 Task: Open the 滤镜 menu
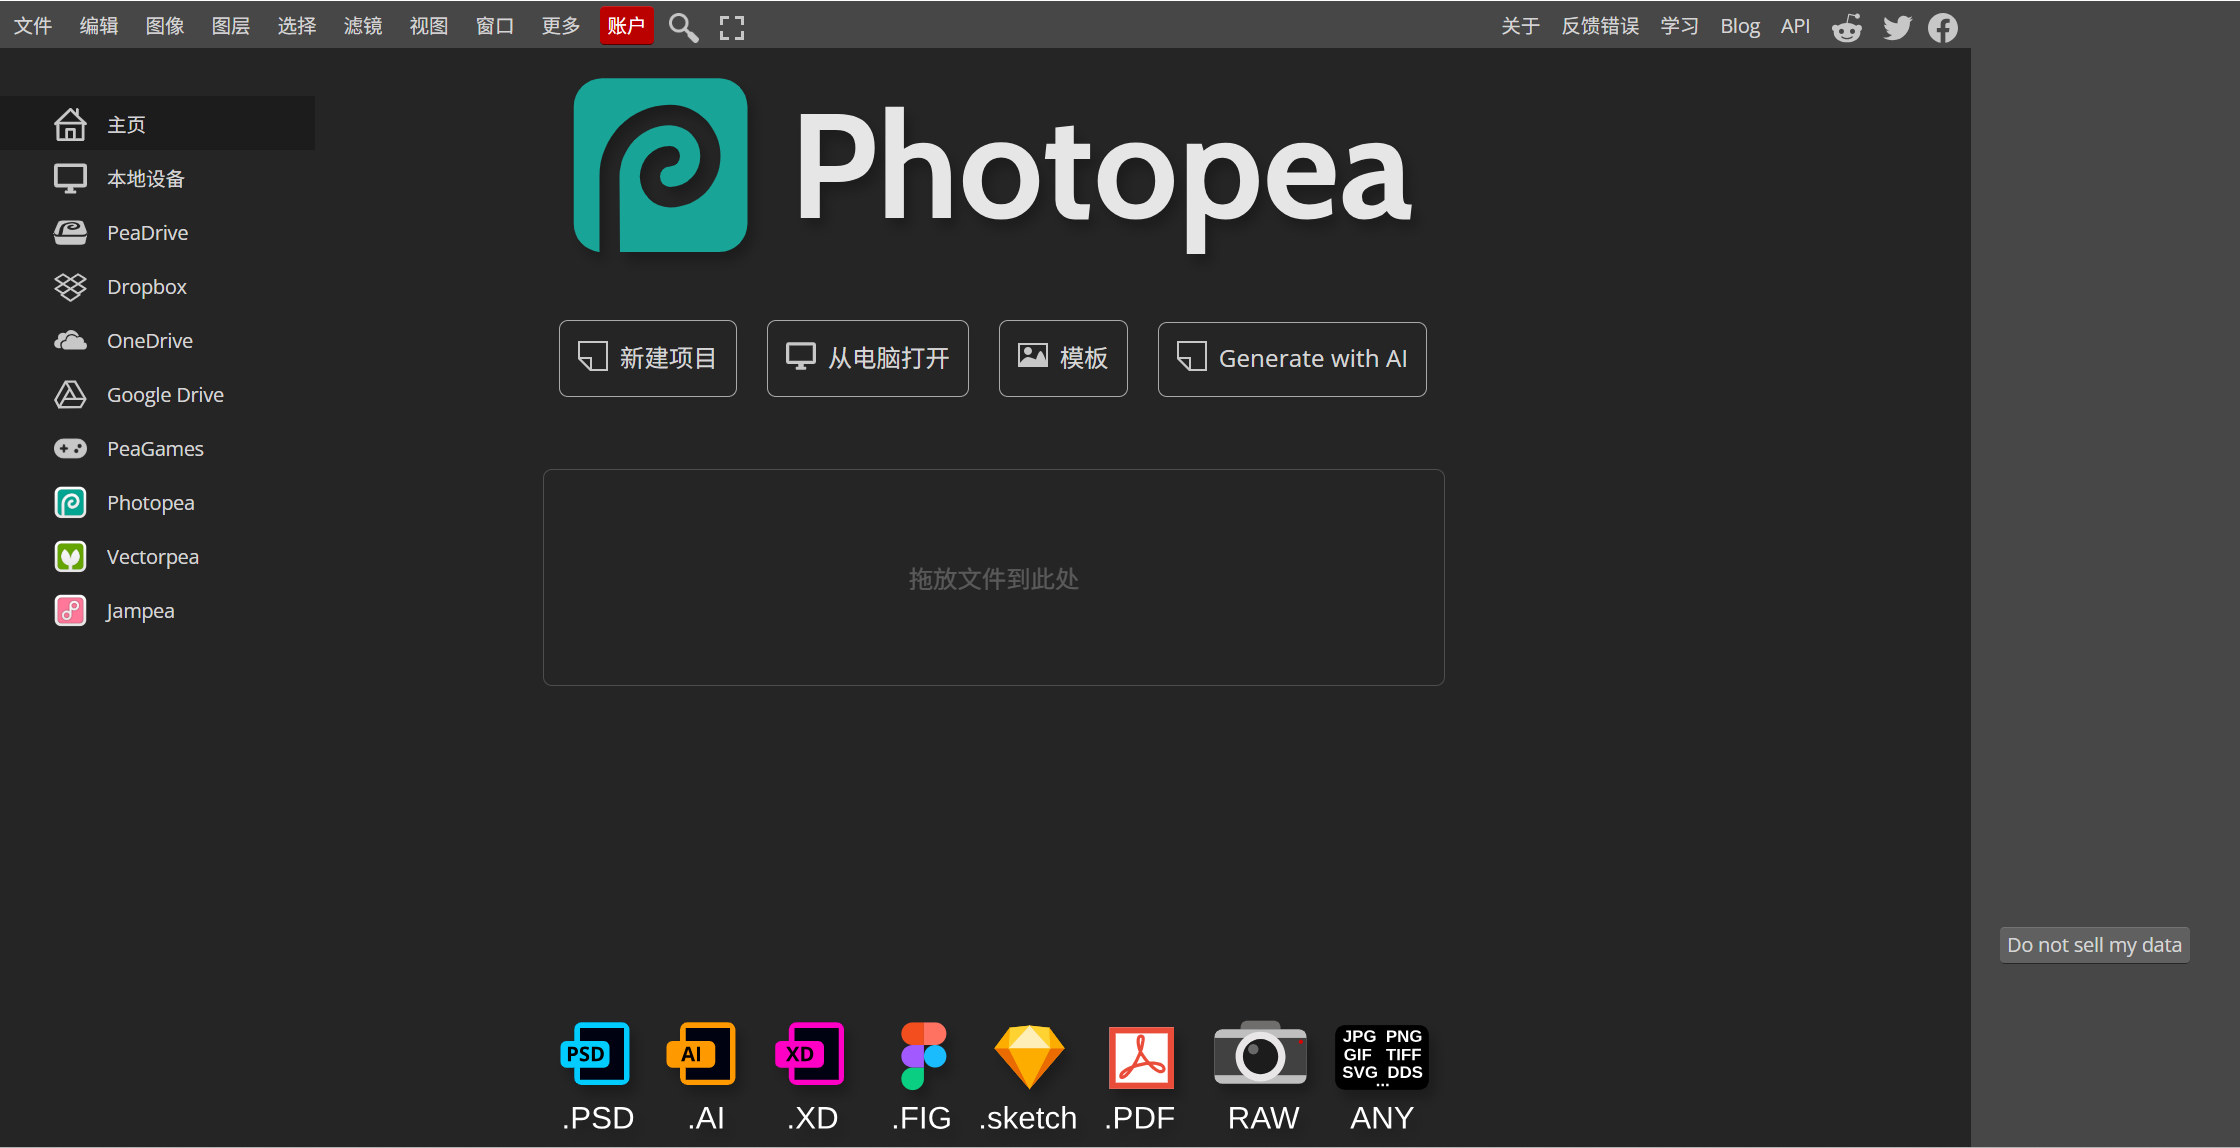[363, 26]
